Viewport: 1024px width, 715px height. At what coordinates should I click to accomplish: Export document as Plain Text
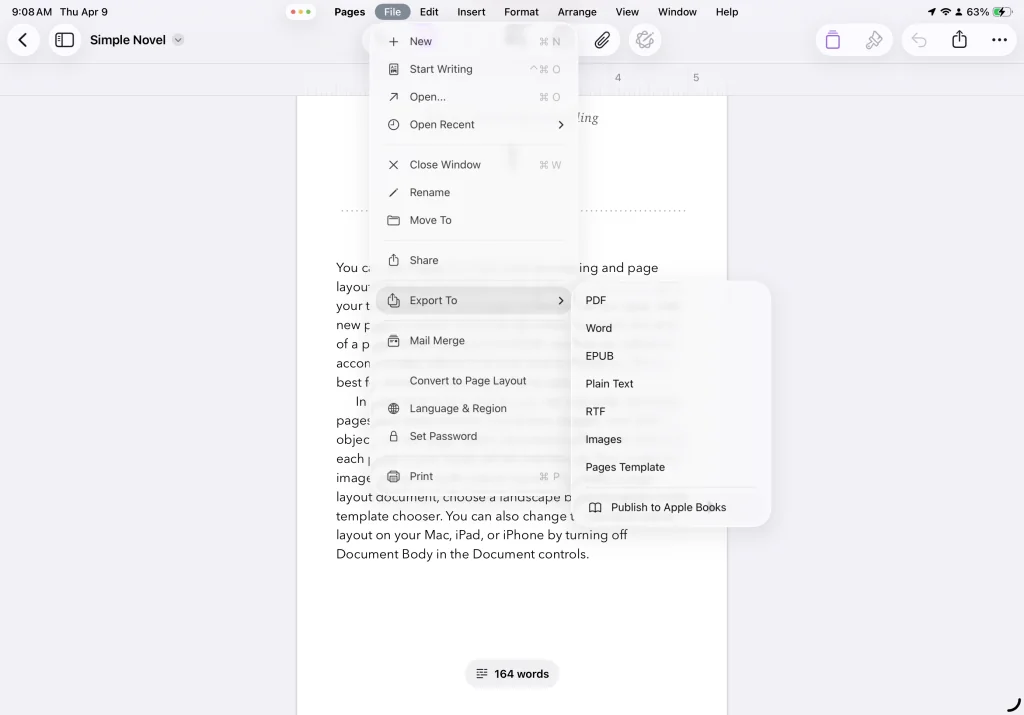point(671,383)
